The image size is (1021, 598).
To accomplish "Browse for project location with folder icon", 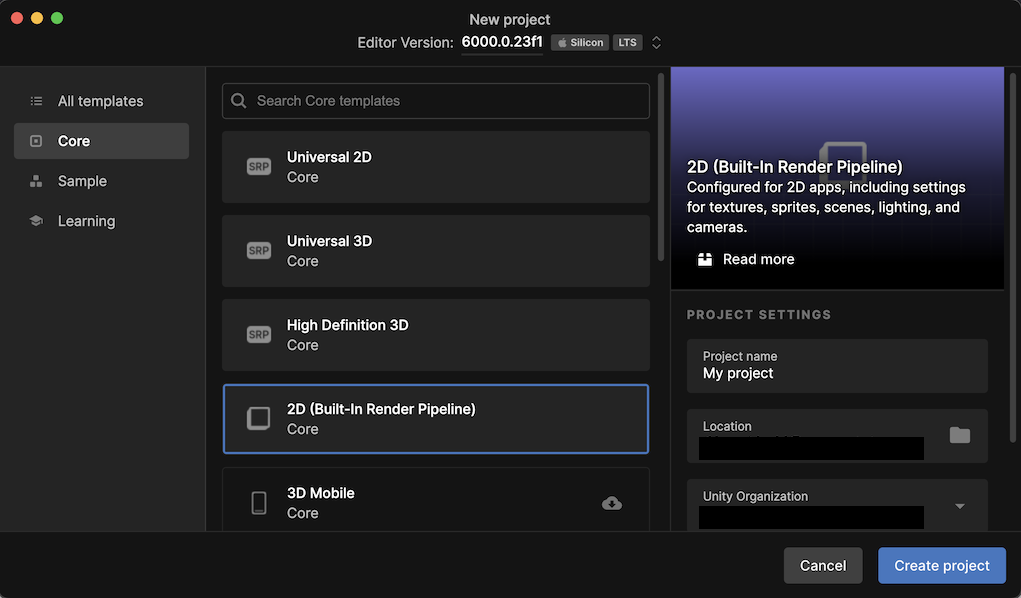I will [959, 435].
